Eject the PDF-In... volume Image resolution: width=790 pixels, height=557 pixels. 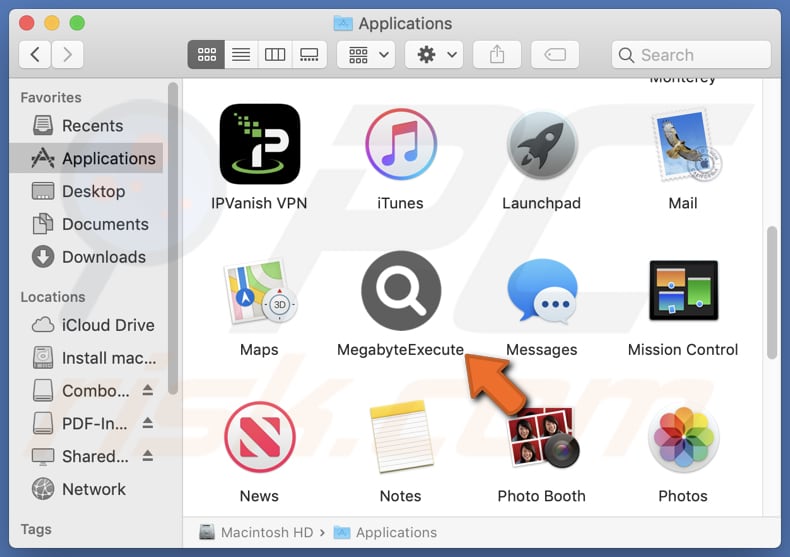click(x=147, y=423)
